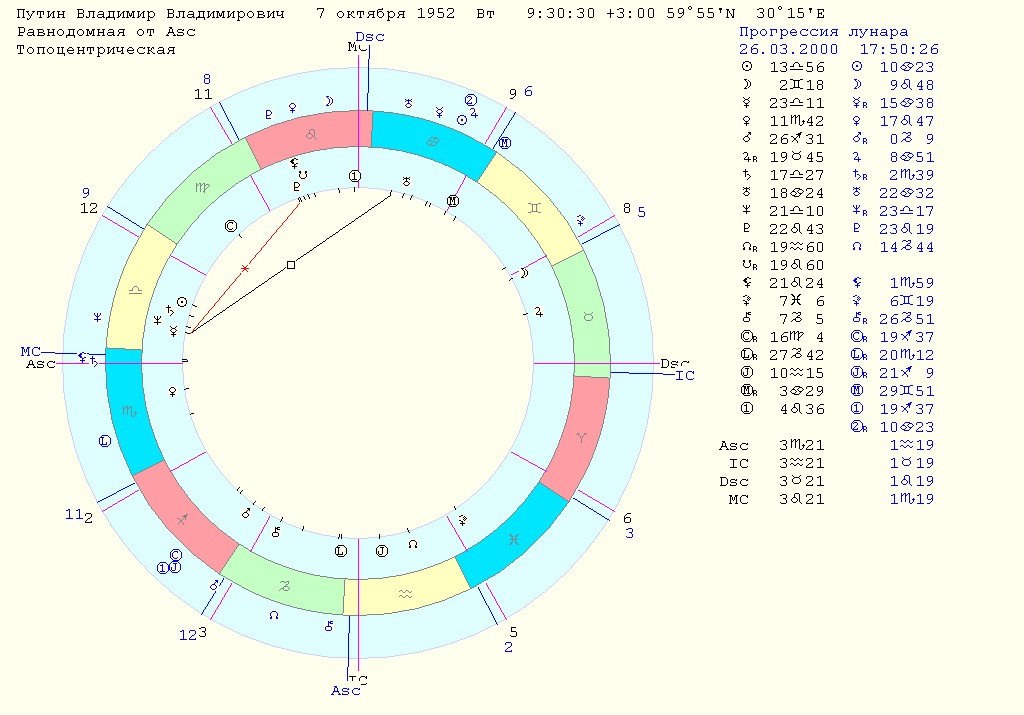The height and width of the screenshot is (715, 1024).
Task: Click the progression date "26.03.2000"
Action: click(788, 50)
